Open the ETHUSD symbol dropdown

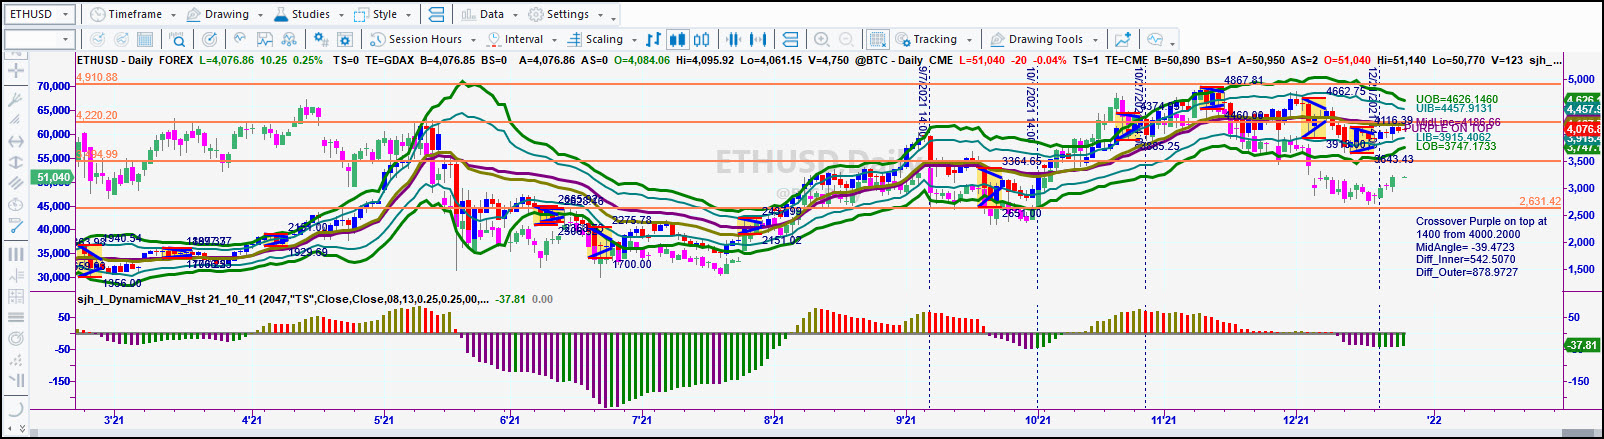pyautogui.click(x=66, y=14)
